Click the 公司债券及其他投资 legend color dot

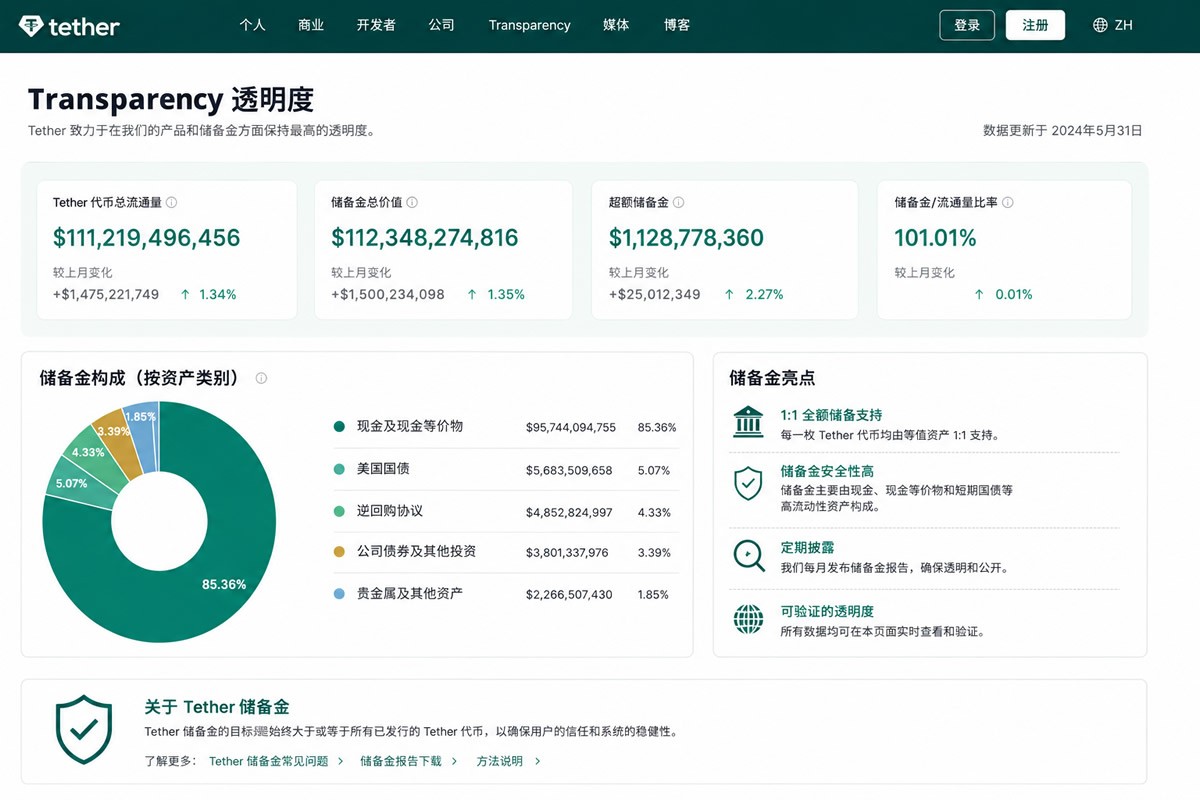tap(339, 552)
